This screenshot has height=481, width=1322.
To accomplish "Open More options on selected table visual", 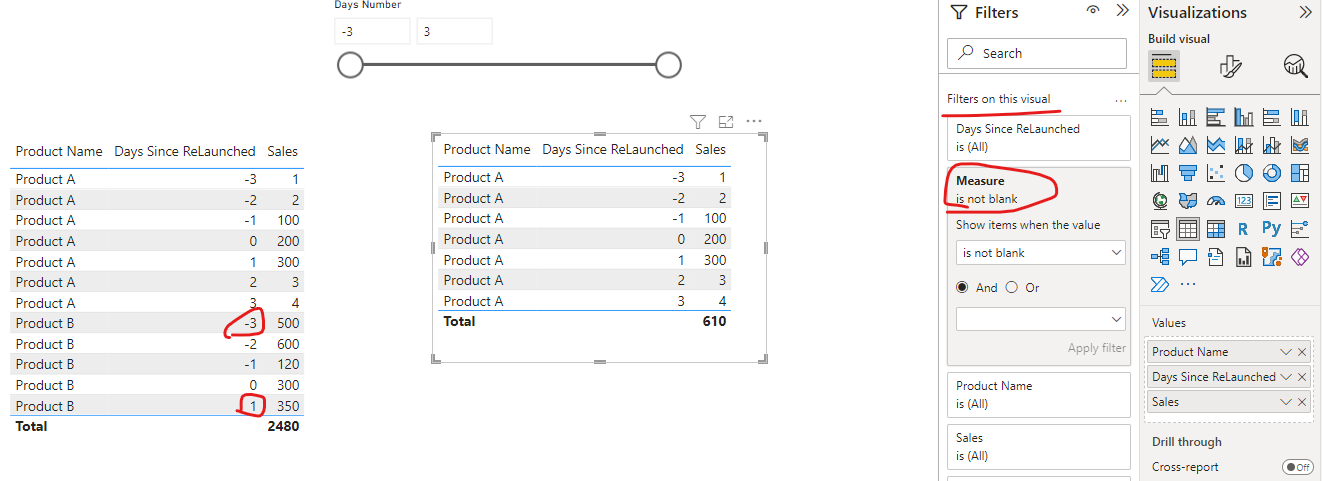I will pos(754,122).
